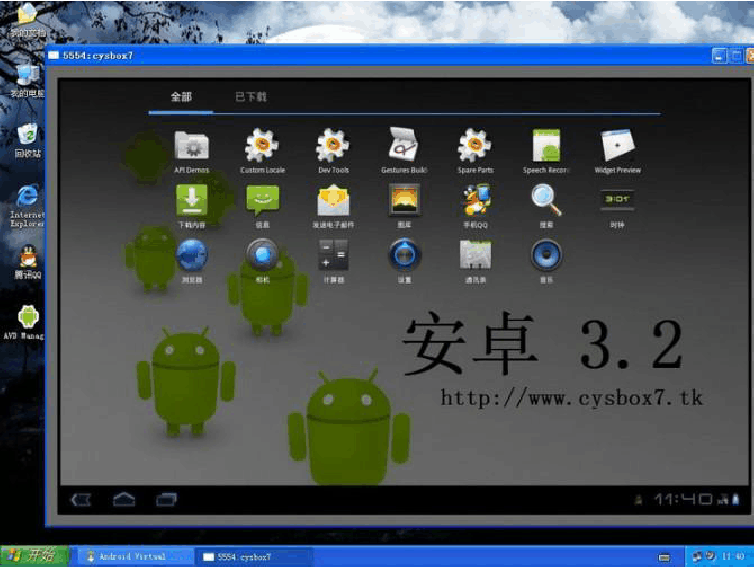The width and height of the screenshot is (754, 567).
Task: Open the Contacts app
Action: tap(475, 261)
